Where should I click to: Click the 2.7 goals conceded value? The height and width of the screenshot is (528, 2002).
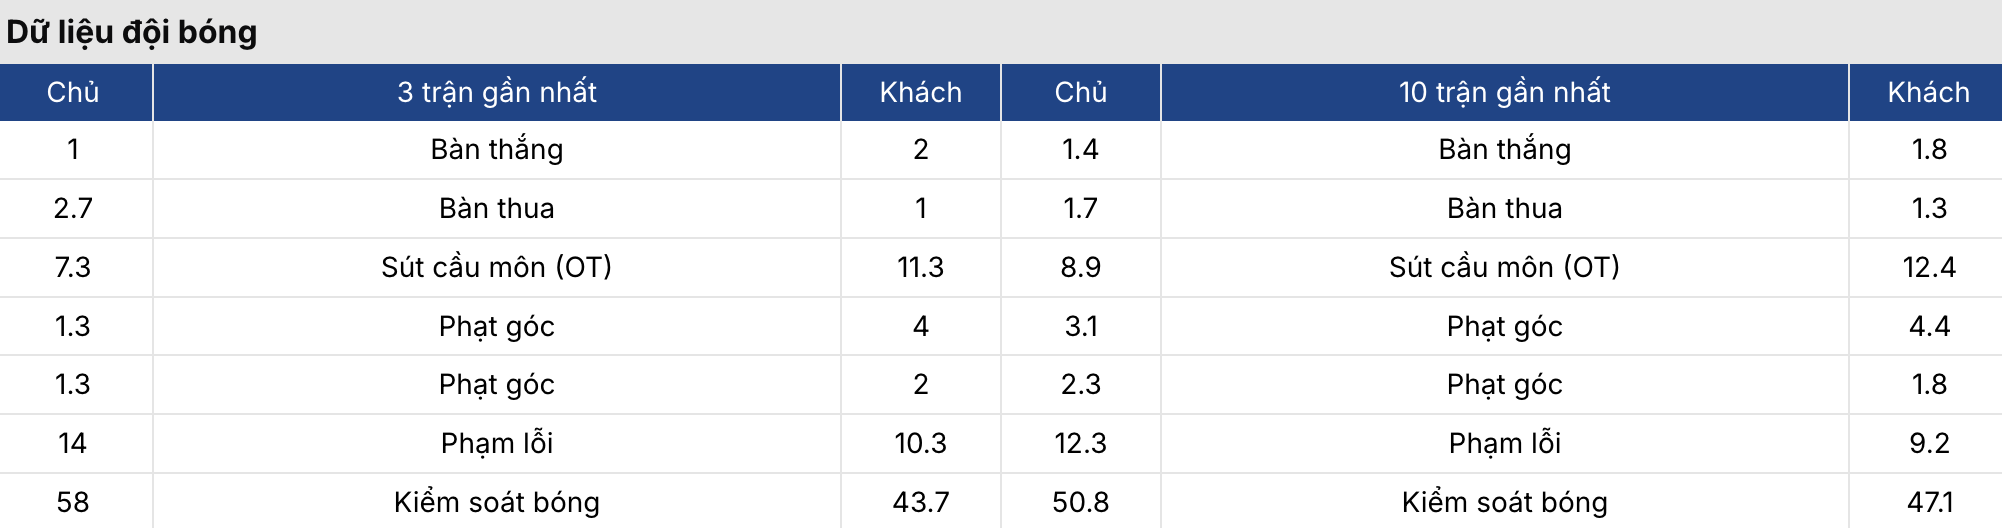(x=73, y=208)
